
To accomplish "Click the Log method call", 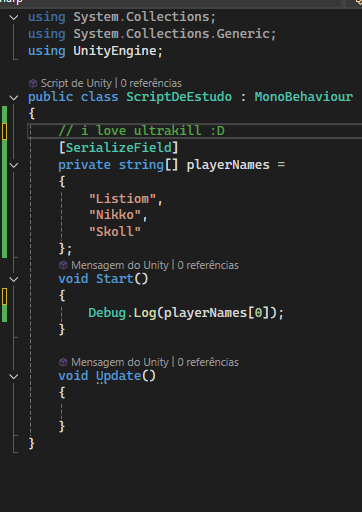I will click(145, 313).
